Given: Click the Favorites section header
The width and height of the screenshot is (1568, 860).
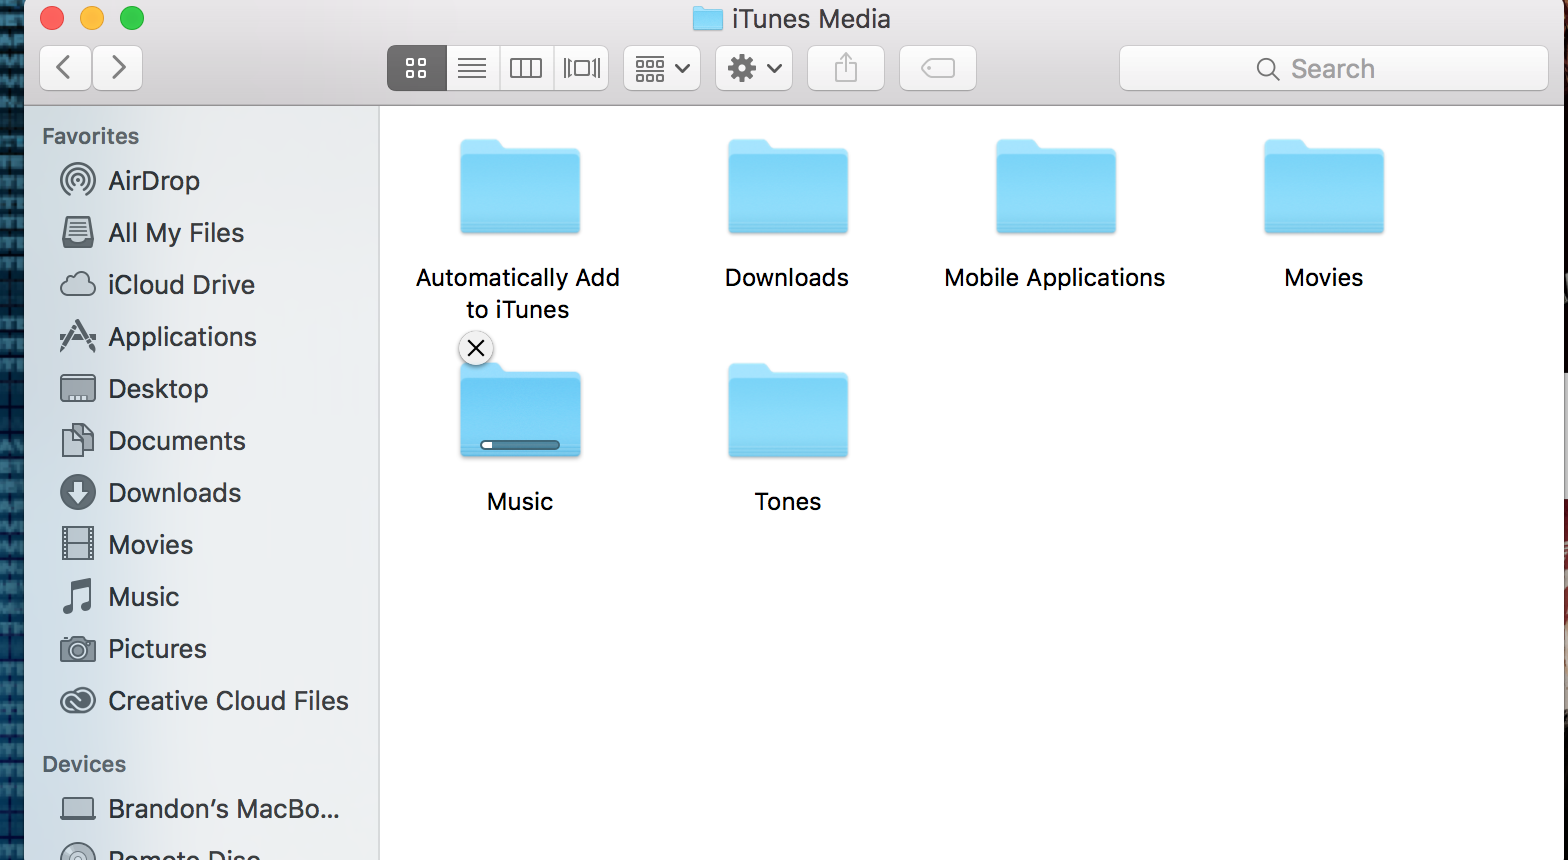Looking at the screenshot, I should click(x=91, y=136).
